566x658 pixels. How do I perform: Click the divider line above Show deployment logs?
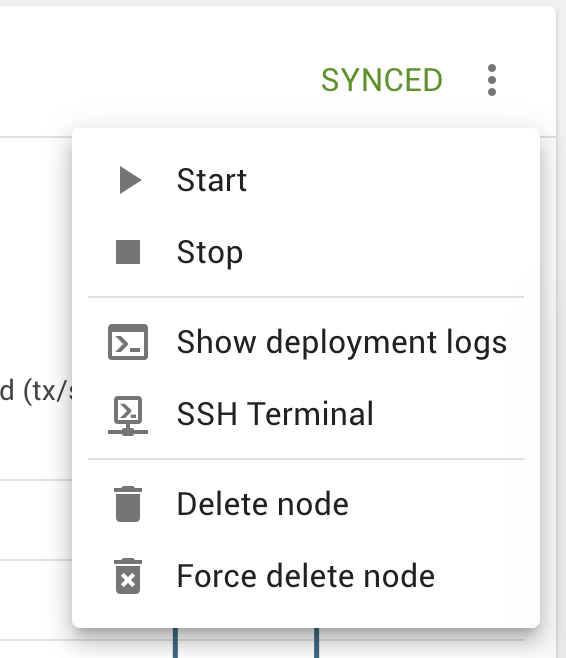tap(306, 297)
